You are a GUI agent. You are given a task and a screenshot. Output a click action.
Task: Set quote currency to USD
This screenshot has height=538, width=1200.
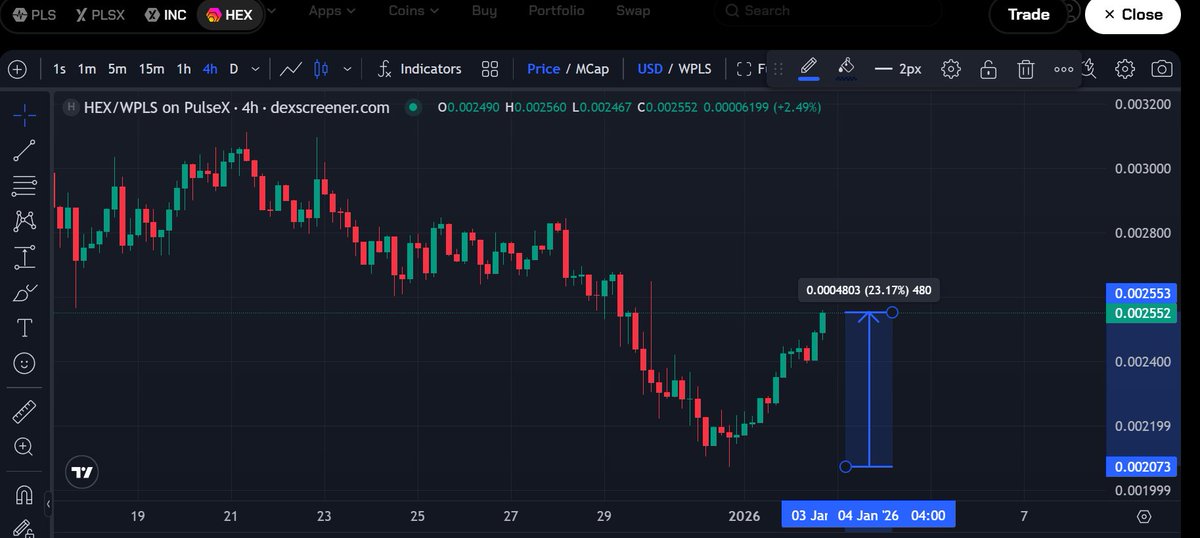pos(650,69)
